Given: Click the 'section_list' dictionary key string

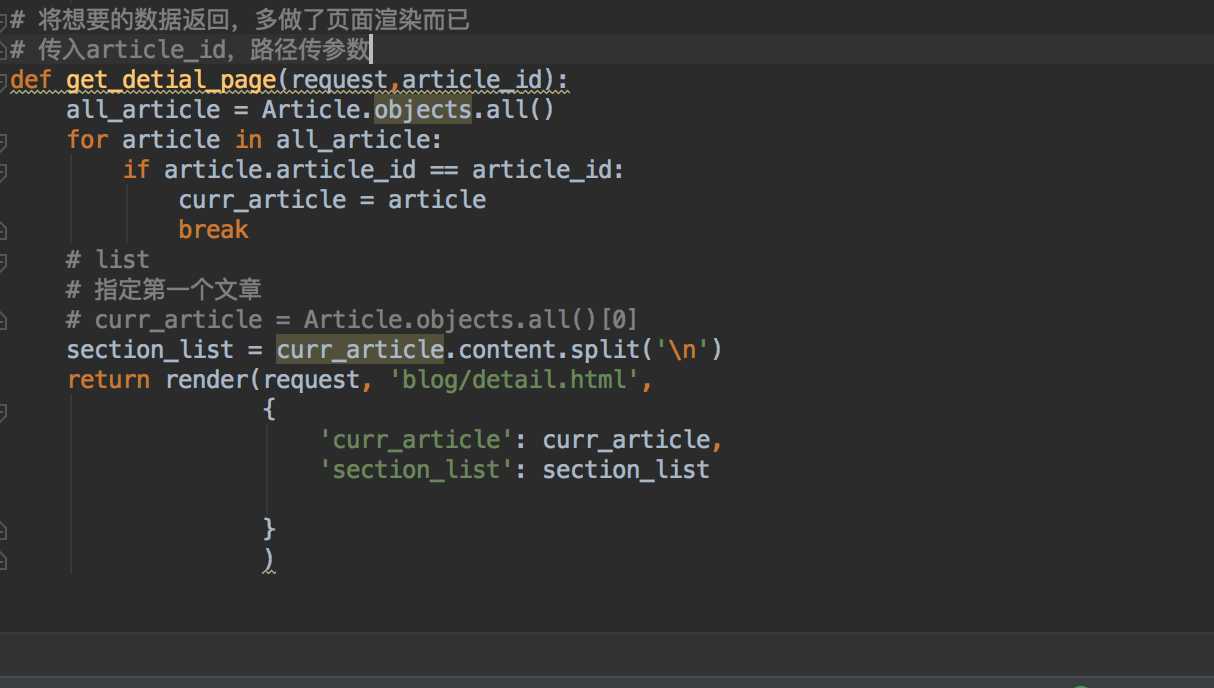Looking at the screenshot, I should pos(416,469).
